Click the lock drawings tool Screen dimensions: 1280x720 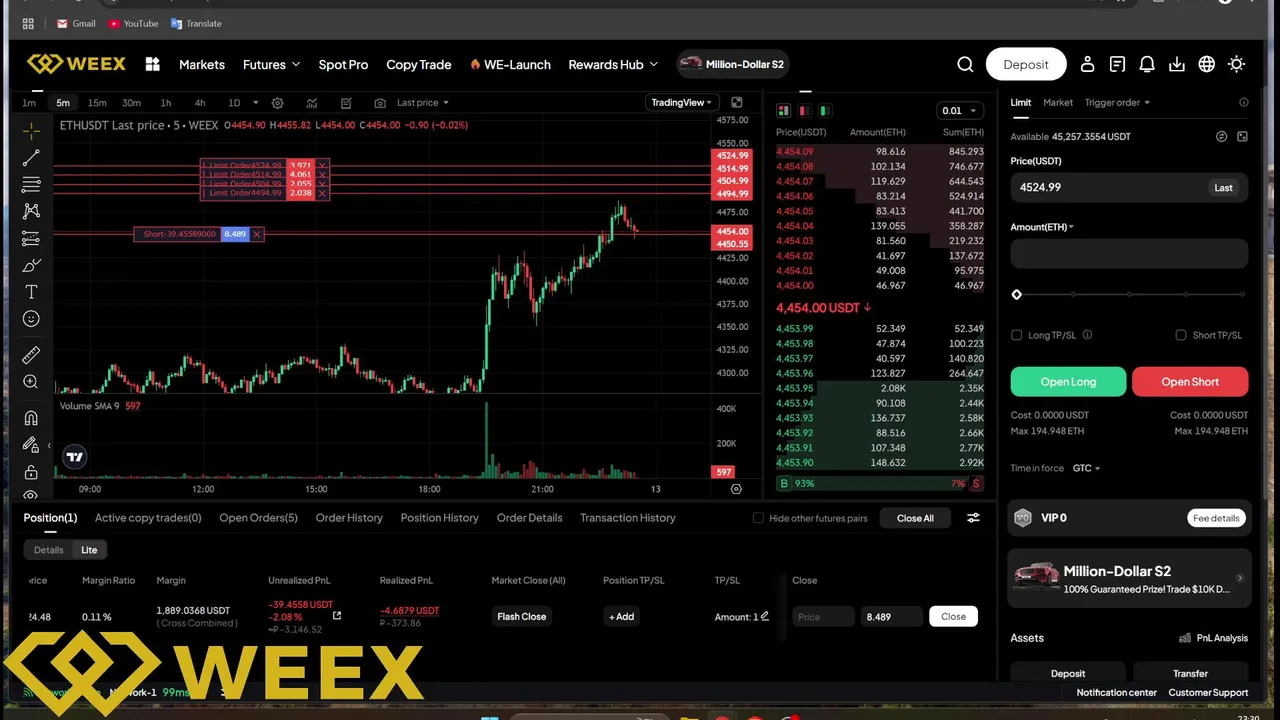31,472
